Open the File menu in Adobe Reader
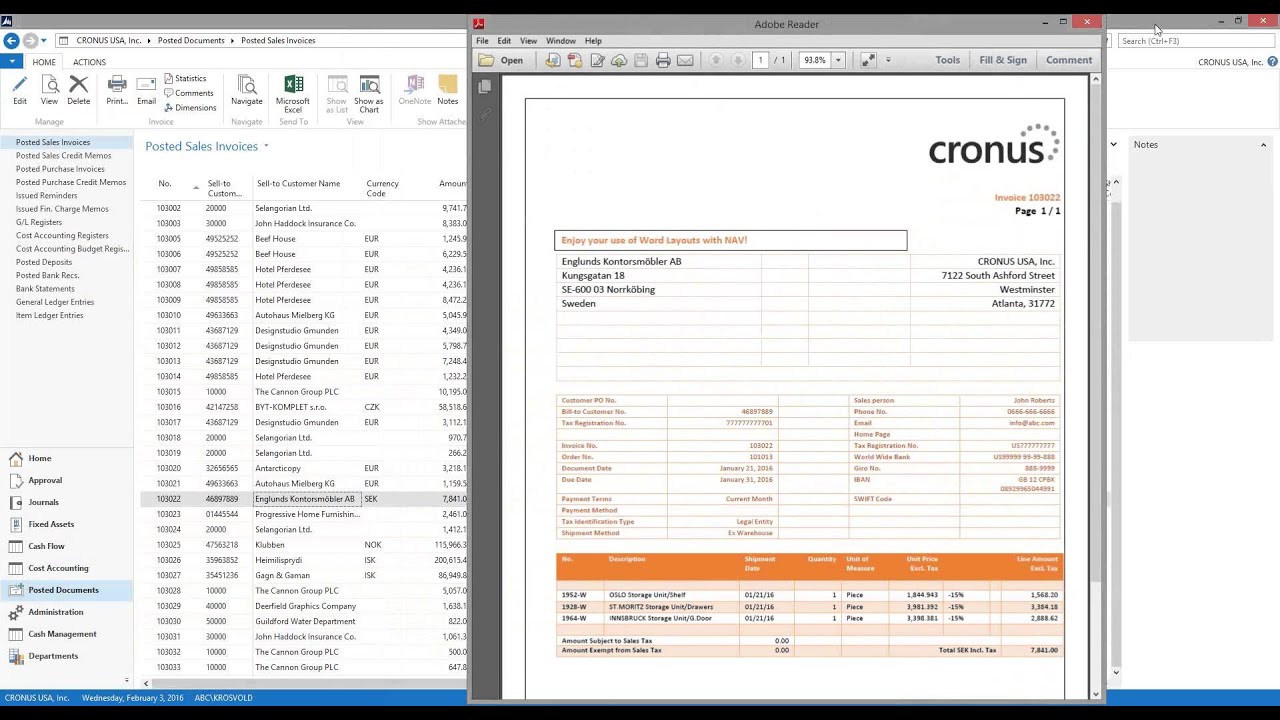Viewport: 1280px width, 720px height. (x=482, y=41)
